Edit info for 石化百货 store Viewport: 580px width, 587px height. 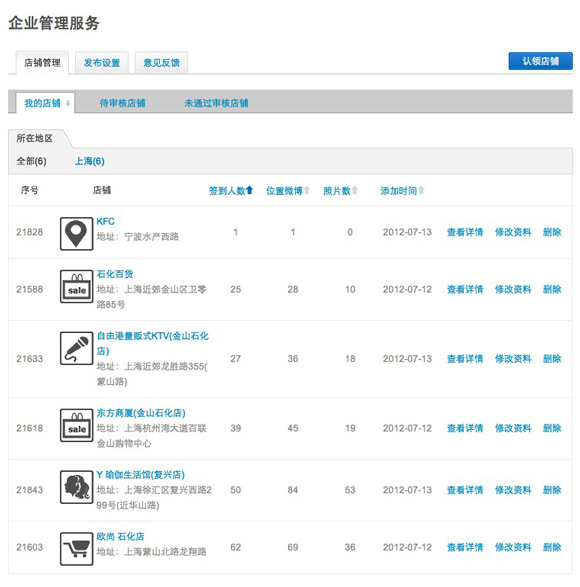click(x=513, y=289)
